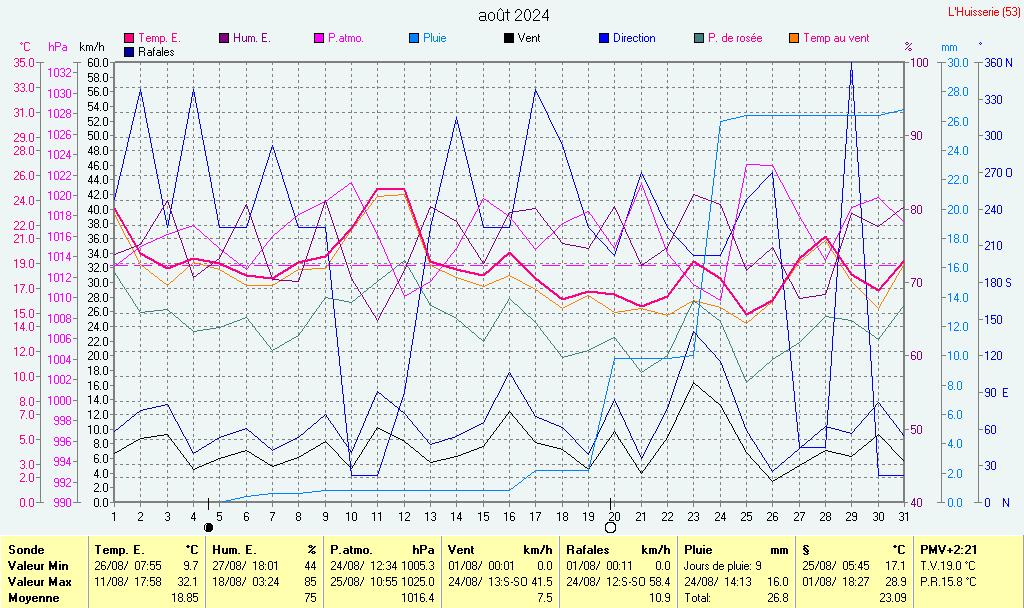Image resolution: width=1024 pixels, height=608 pixels.
Task: Click the maximum temperature value '32.1'
Action: pyautogui.click(x=187, y=582)
